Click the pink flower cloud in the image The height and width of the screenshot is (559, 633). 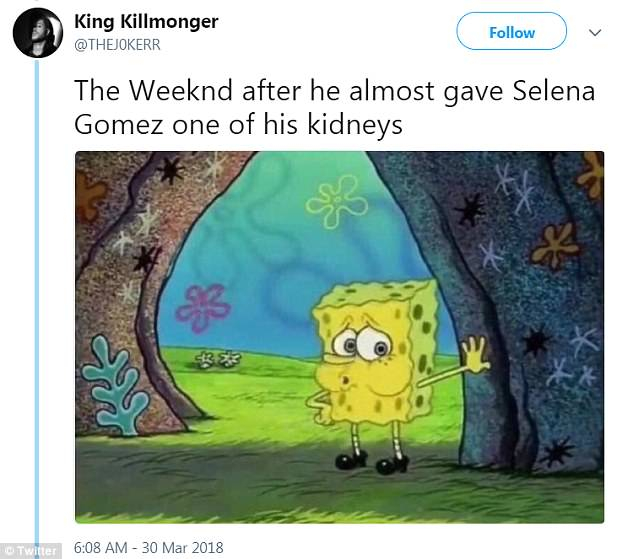[203, 308]
